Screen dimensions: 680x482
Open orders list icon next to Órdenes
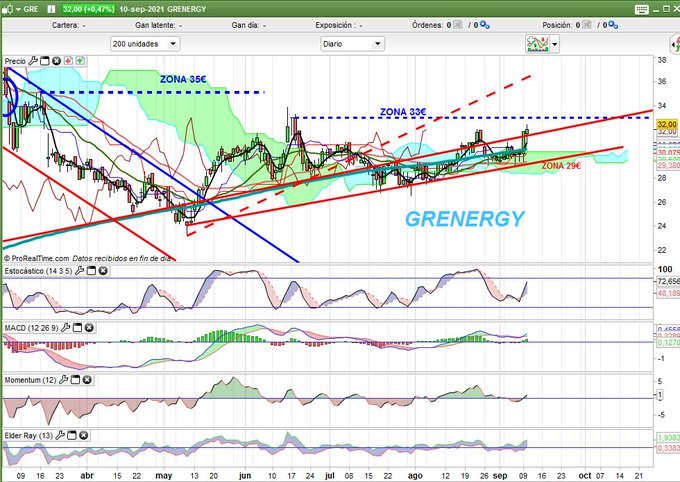click(x=458, y=25)
